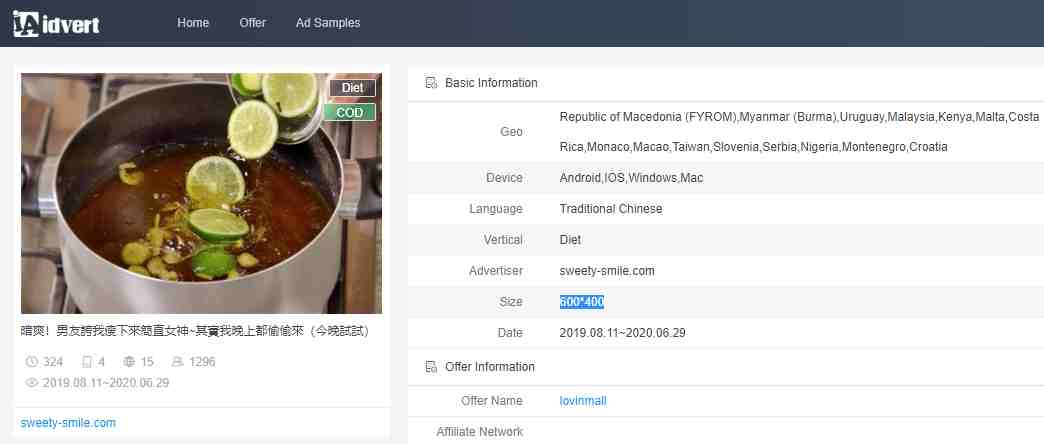Screen dimensions: 1044x444
Task: Go to the Offer page
Action: tap(252, 23)
